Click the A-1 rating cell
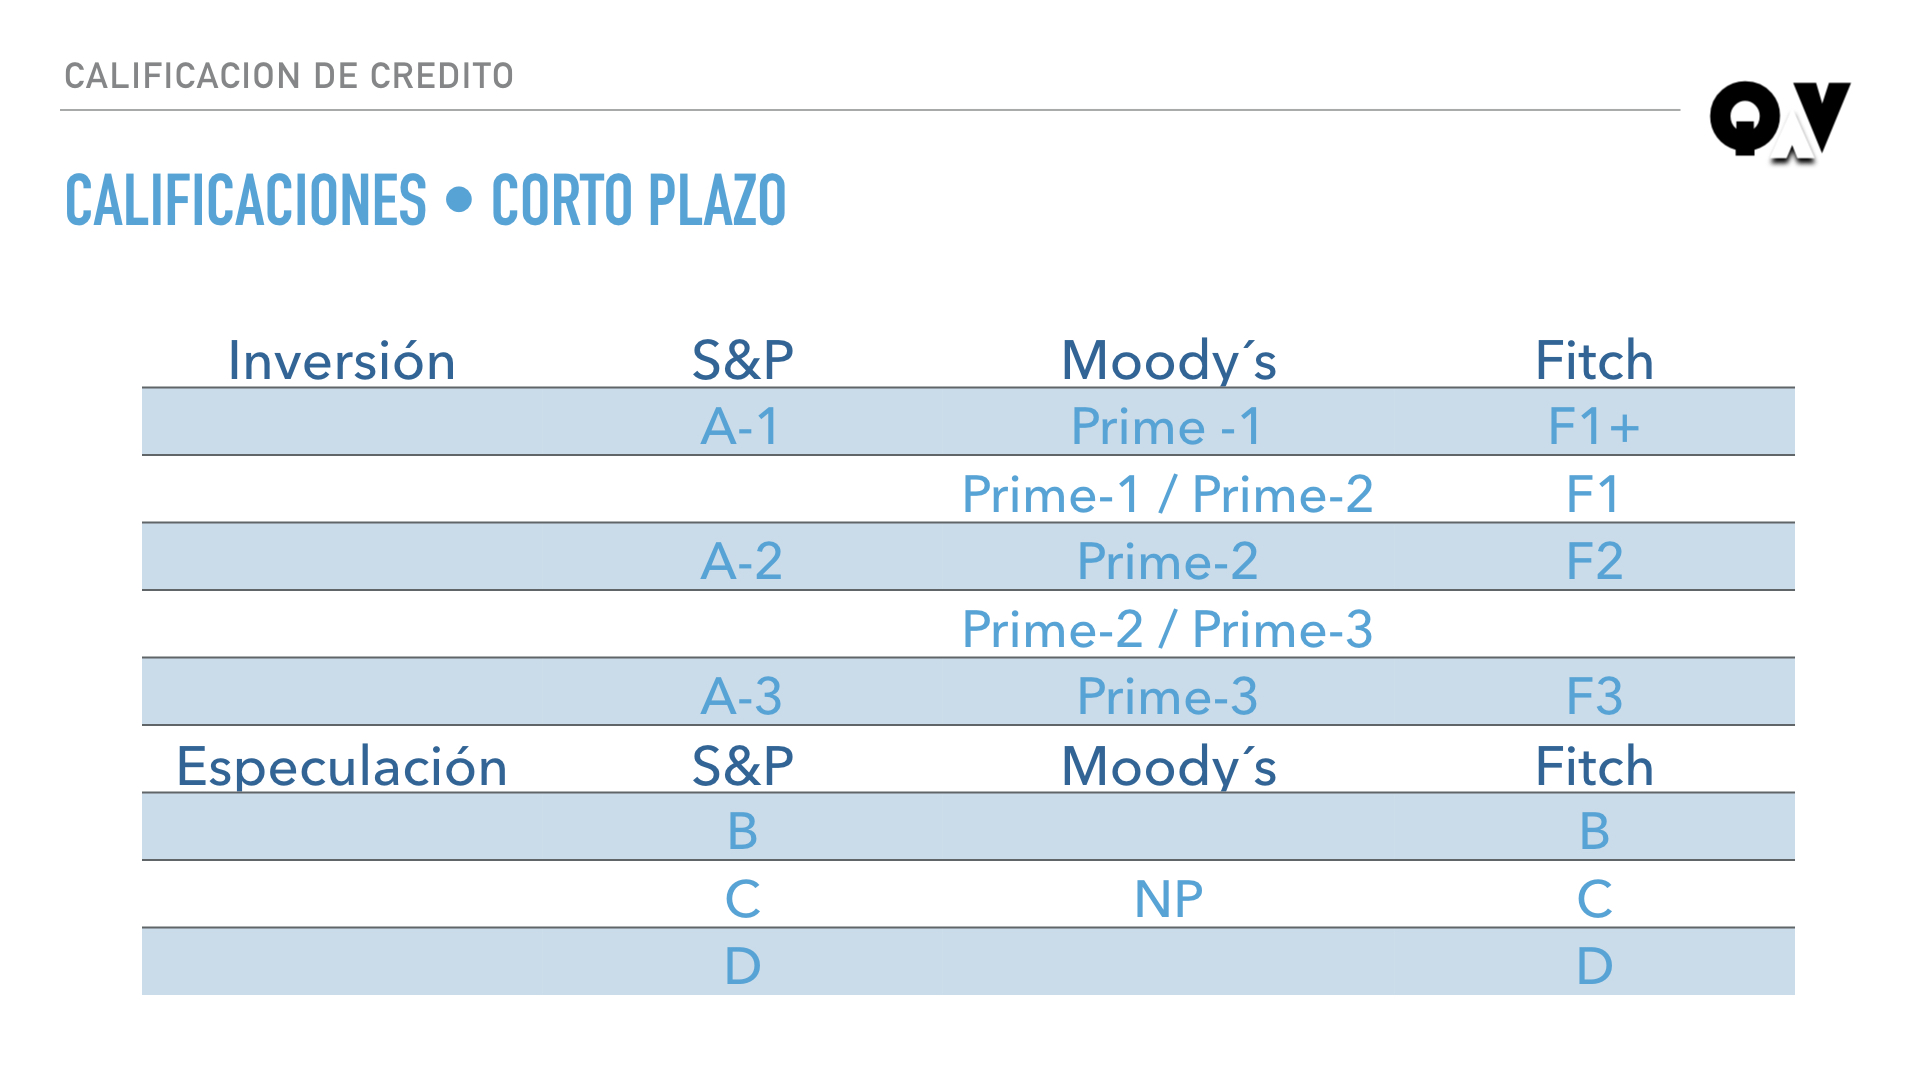 [740, 427]
